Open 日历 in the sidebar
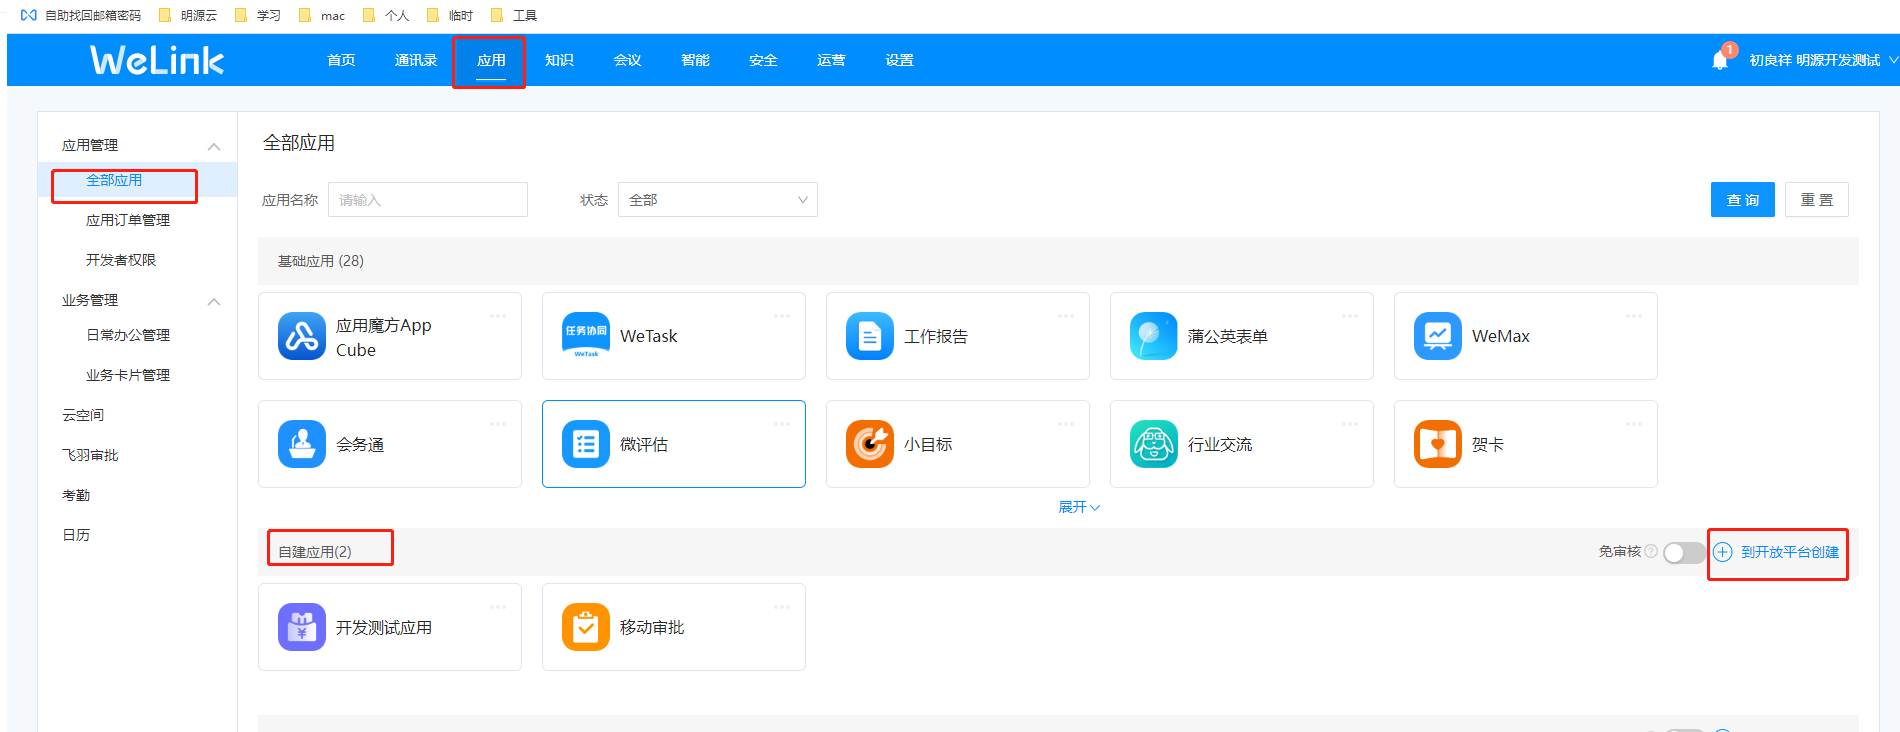 point(76,535)
